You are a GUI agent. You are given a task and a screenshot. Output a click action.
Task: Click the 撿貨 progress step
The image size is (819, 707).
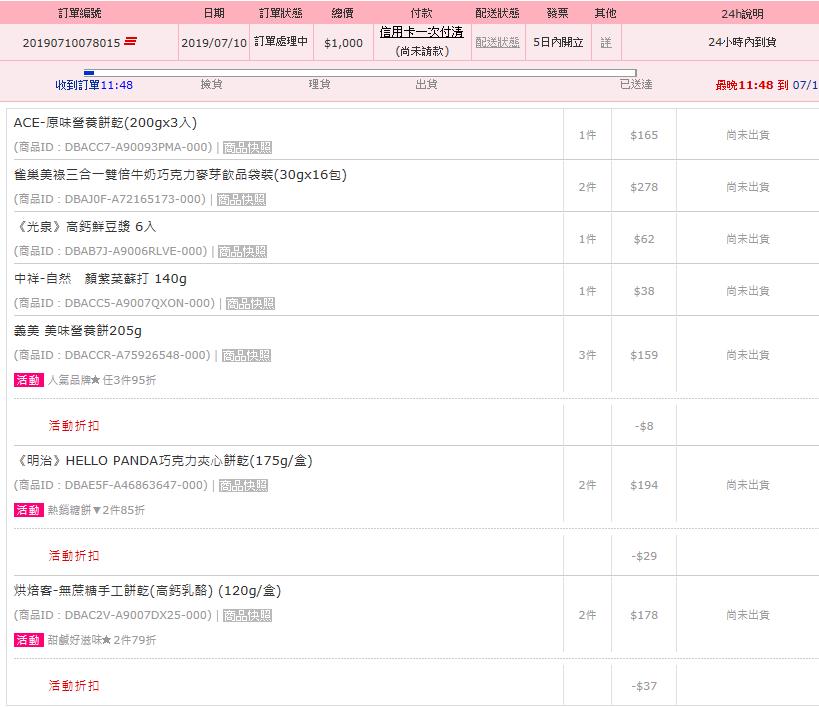tap(212, 84)
